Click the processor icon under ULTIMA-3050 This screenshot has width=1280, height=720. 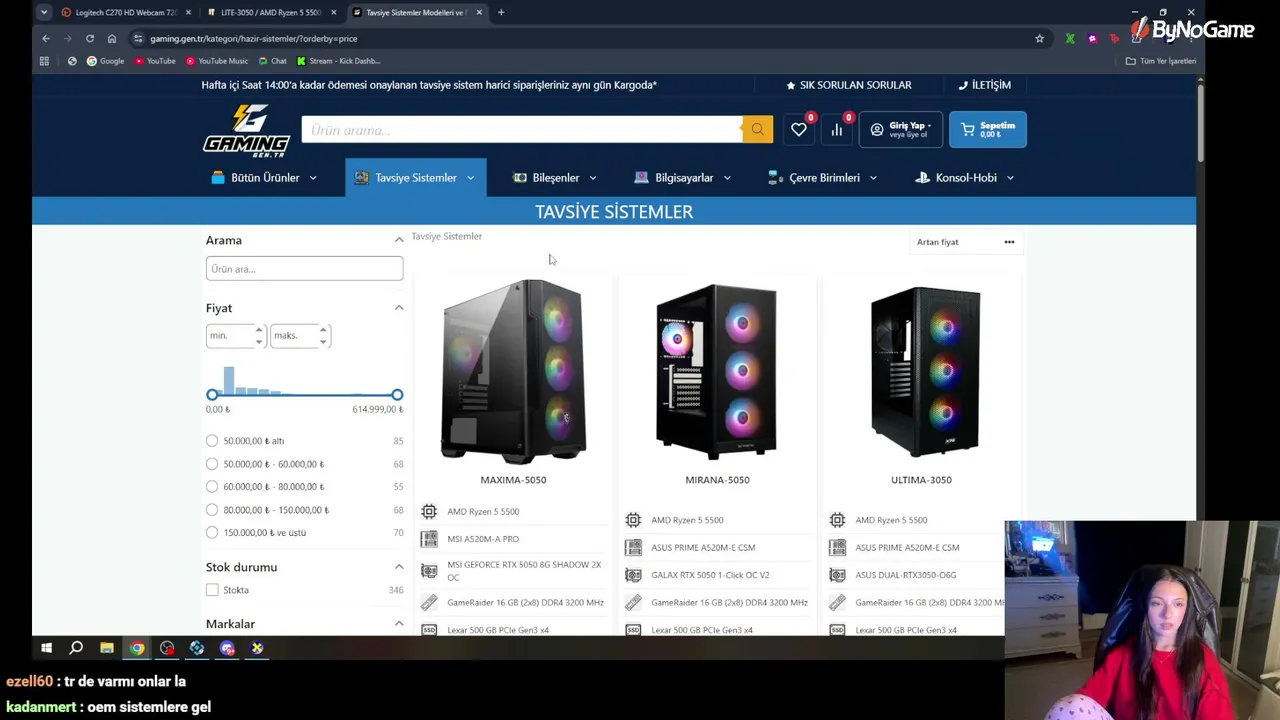837,520
